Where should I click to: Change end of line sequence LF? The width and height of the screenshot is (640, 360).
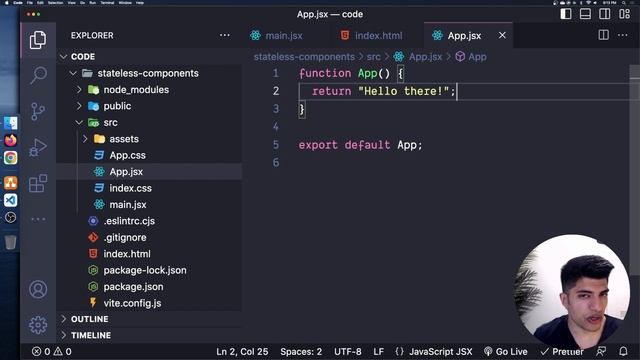coord(378,351)
